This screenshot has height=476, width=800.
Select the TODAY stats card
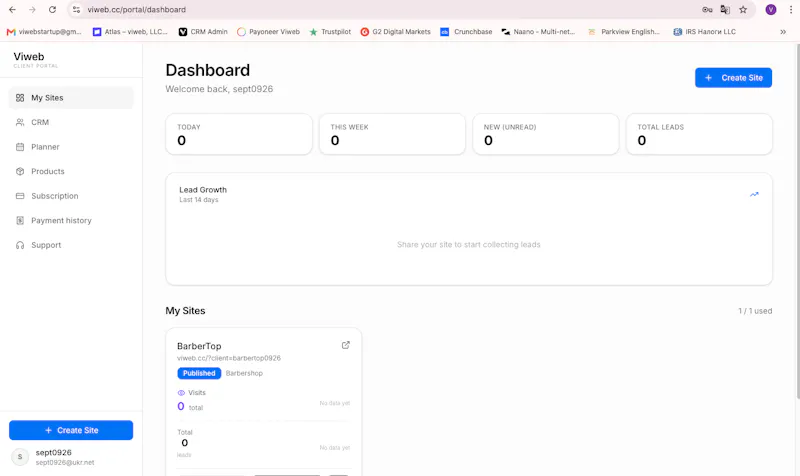(239, 134)
